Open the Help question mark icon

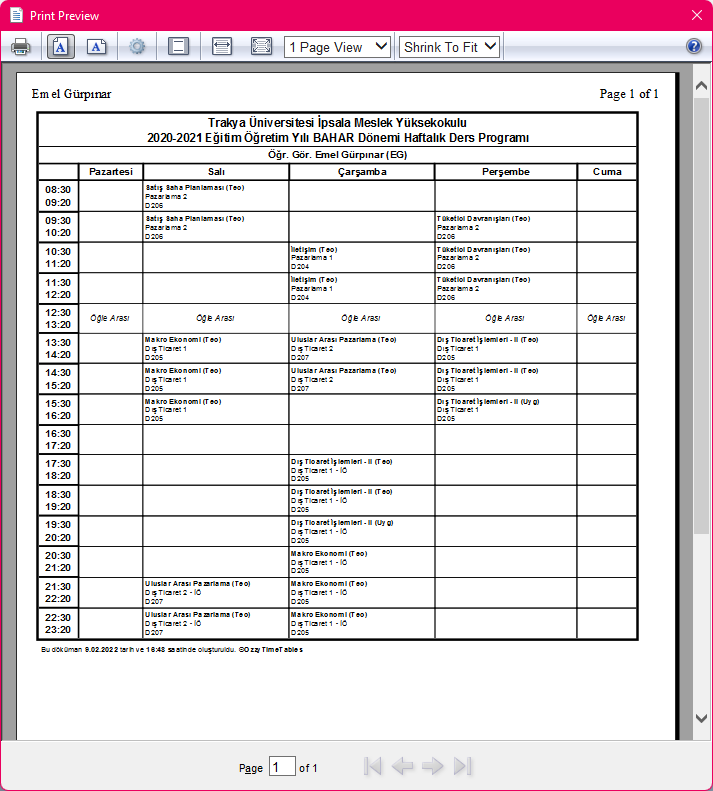(x=694, y=47)
